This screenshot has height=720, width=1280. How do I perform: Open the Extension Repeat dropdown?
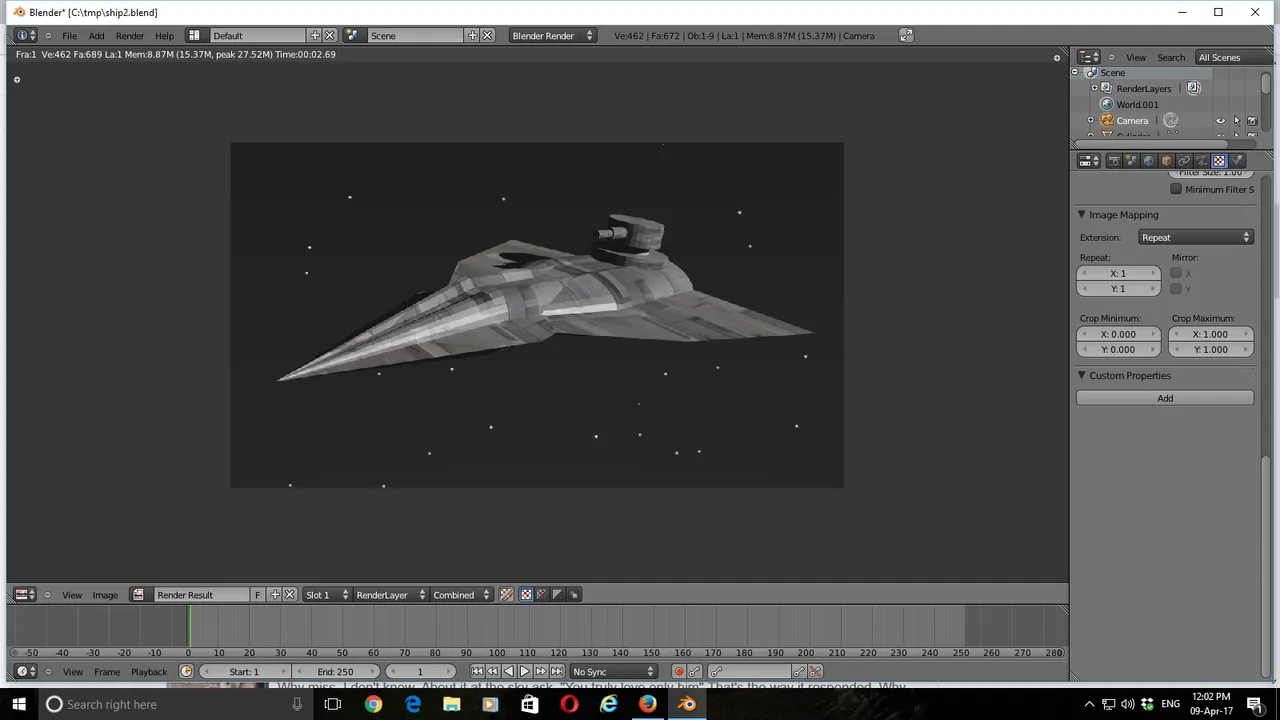pyautogui.click(x=1196, y=237)
